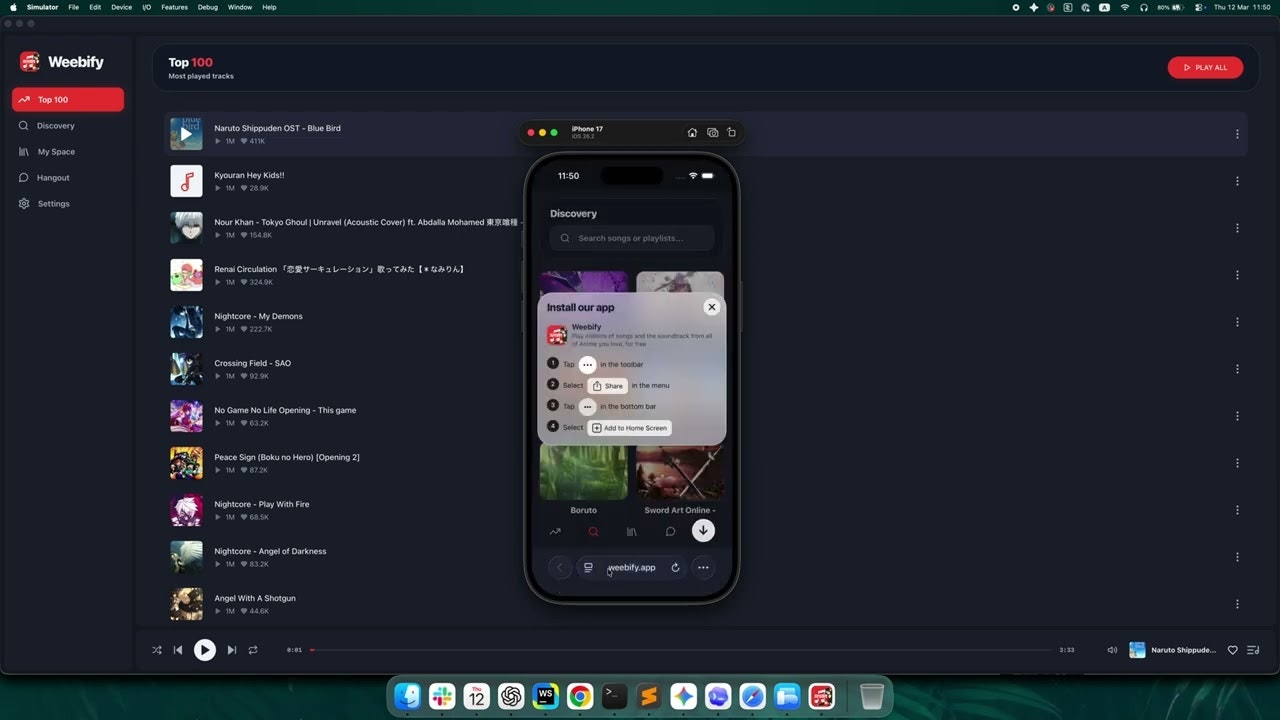This screenshot has height=720, width=1280.
Task: Open options for Nightcore - Angel of Darkness
Action: (1237, 557)
